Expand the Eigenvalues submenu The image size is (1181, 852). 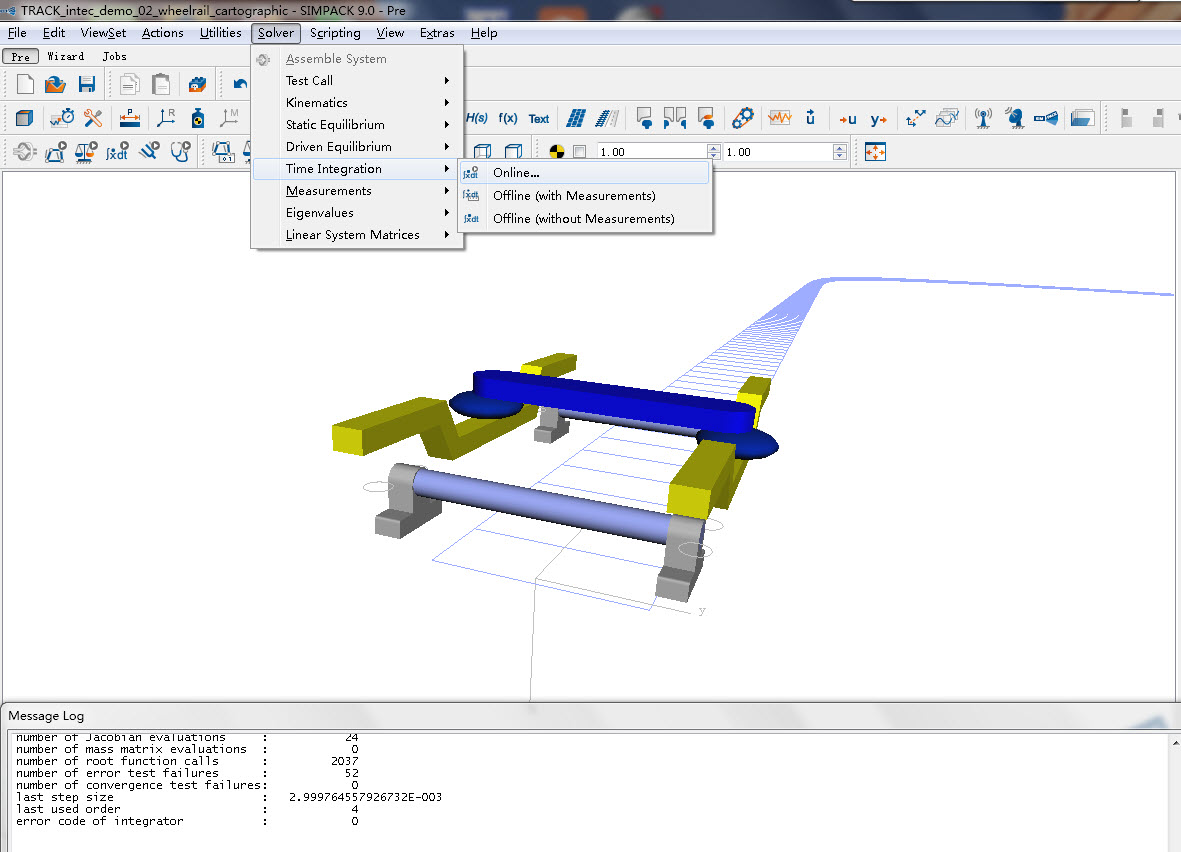[x=357, y=212]
